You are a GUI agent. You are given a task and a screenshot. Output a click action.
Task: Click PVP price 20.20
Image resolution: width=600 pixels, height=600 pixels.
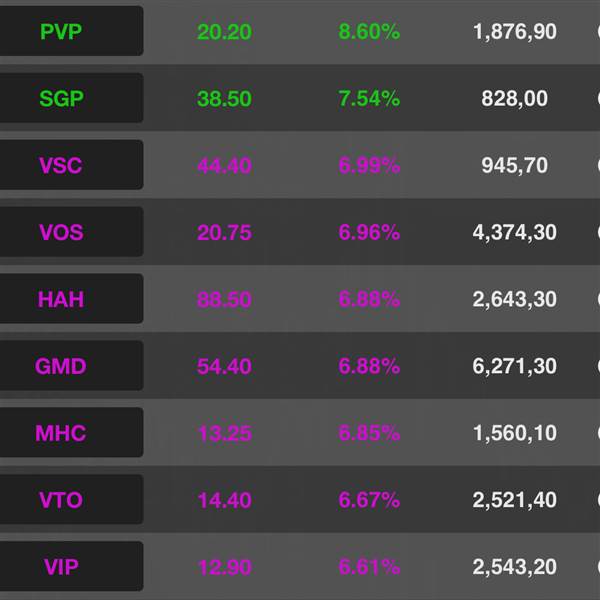point(224,32)
